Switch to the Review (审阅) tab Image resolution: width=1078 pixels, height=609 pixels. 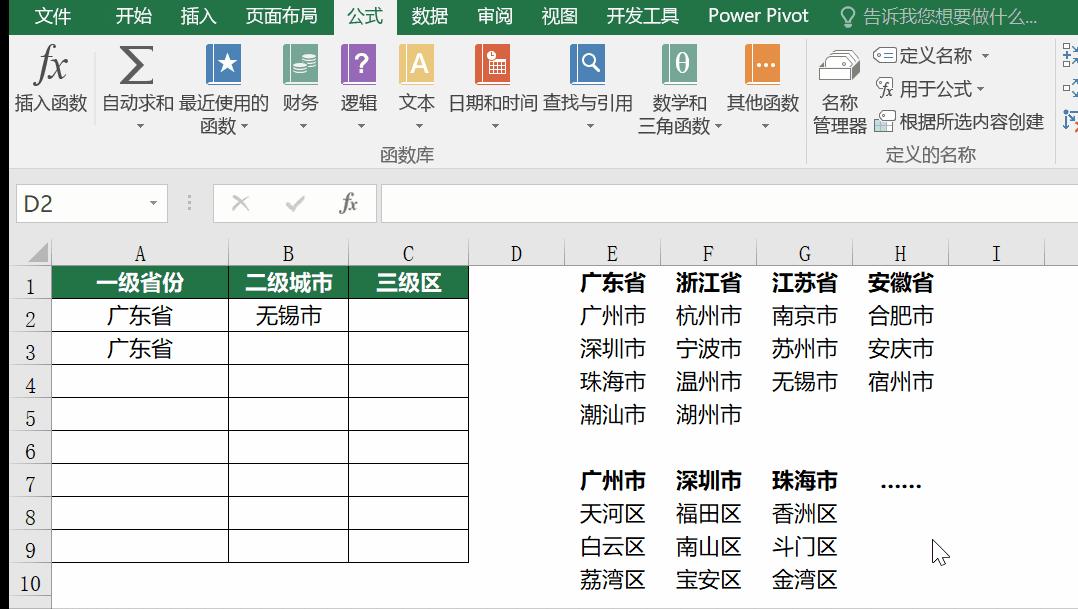(x=495, y=16)
